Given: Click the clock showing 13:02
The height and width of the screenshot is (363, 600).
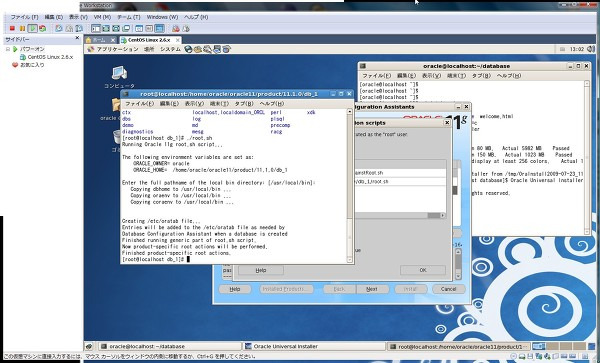Looking at the screenshot, I should pos(577,49).
